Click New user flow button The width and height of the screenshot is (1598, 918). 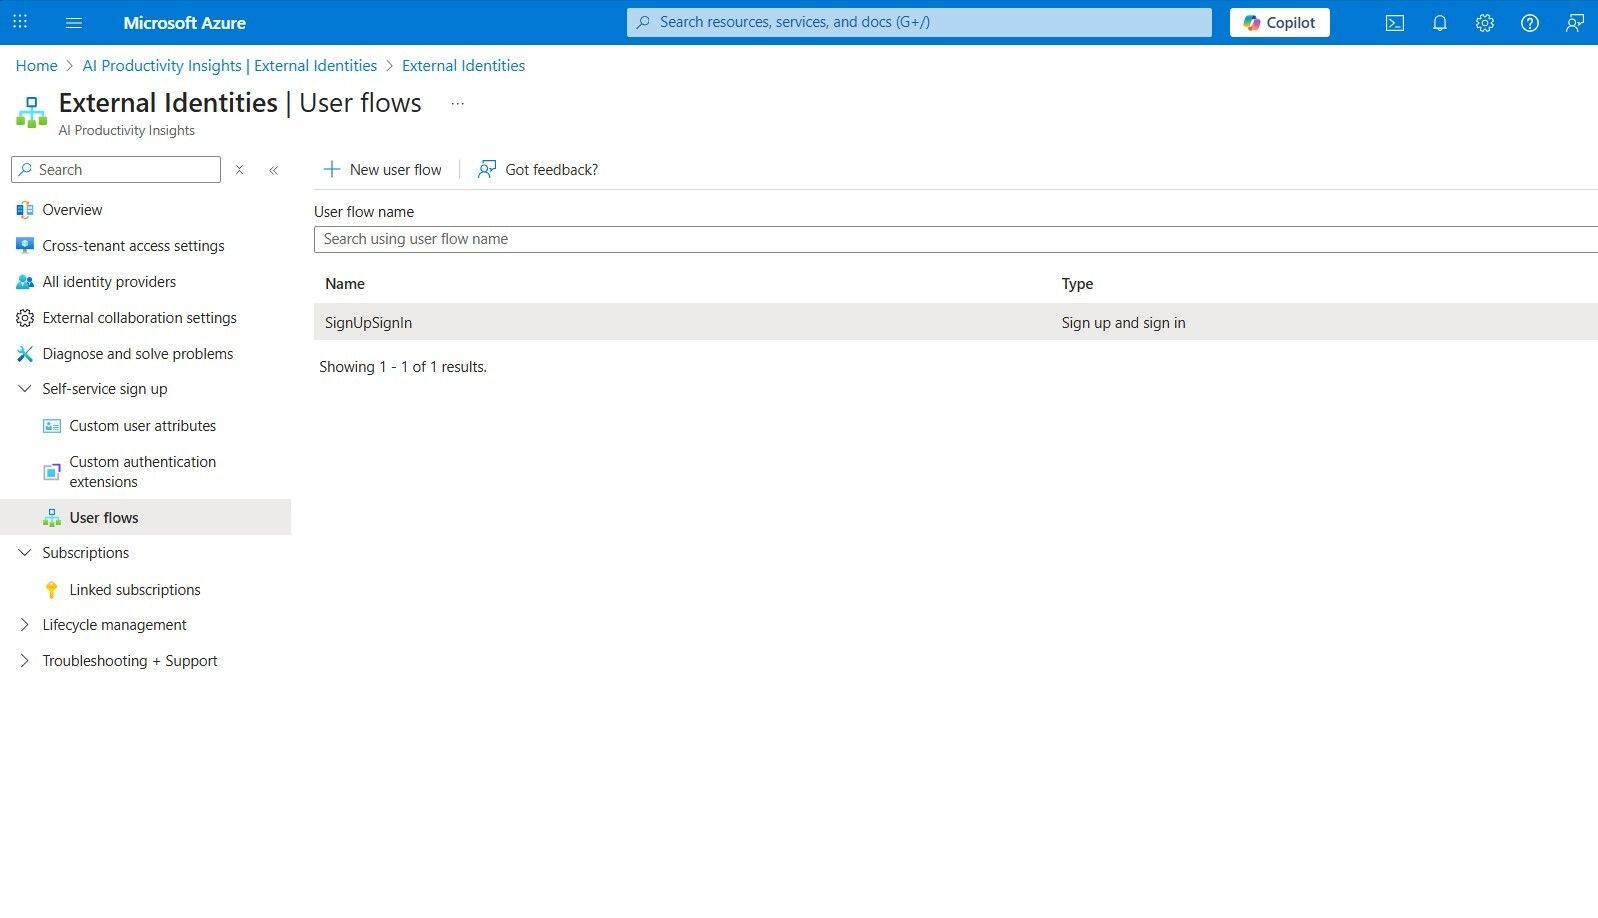click(x=382, y=170)
